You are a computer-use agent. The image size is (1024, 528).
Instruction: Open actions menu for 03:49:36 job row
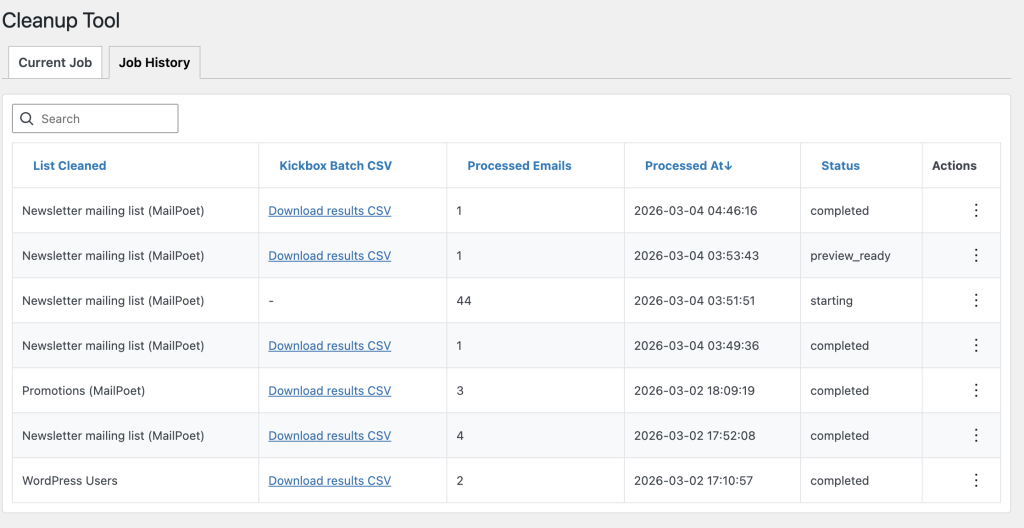[x=976, y=346]
